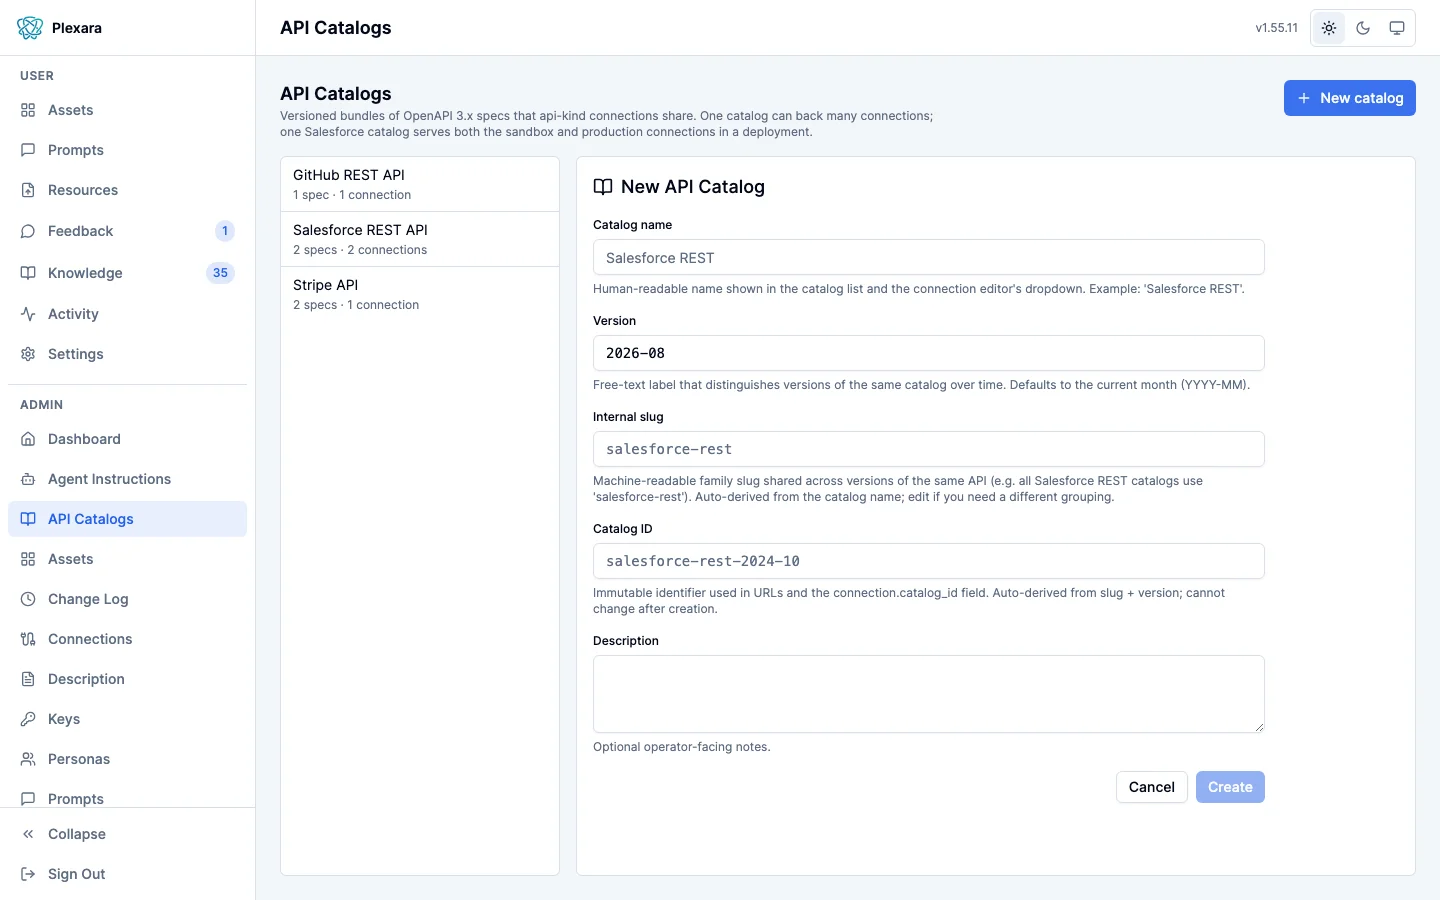Open the Connections plug icon
Image resolution: width=1440 pixels, height=900 pixels.
point(28,639)
